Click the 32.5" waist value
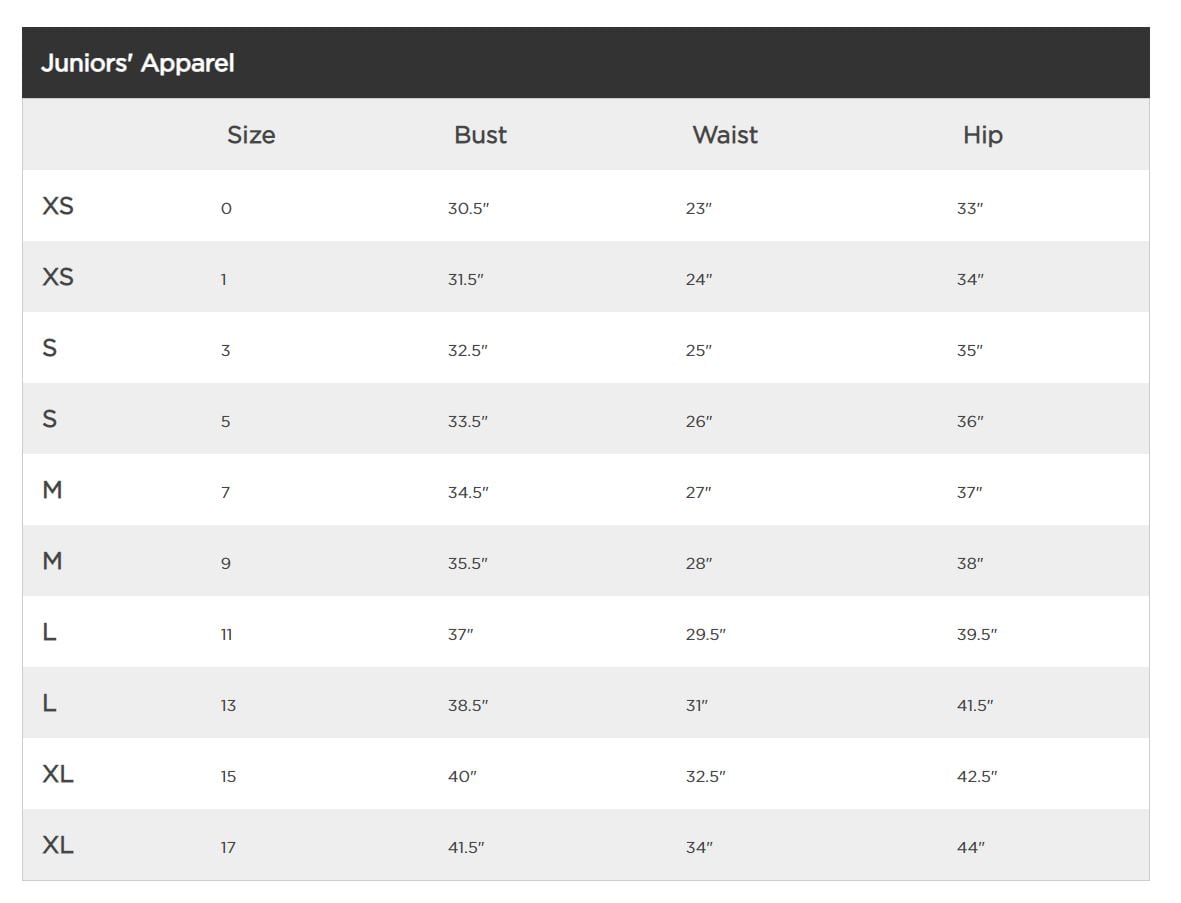This screenshot has width=1181, height=903. (x=706, y=776)
